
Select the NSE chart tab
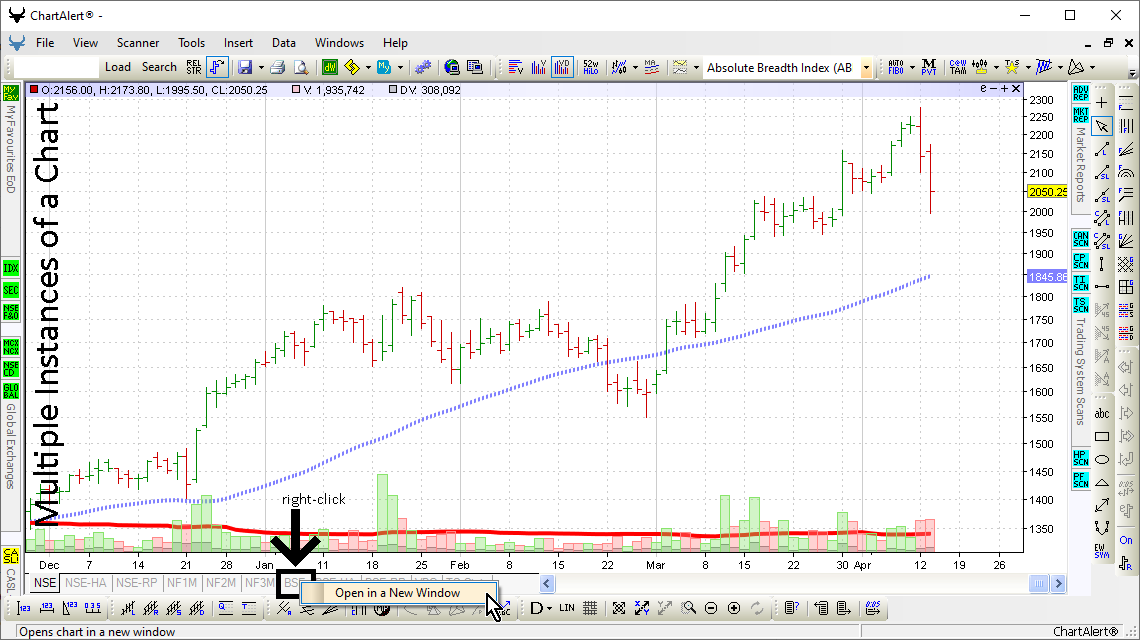[x=45, y=583]
